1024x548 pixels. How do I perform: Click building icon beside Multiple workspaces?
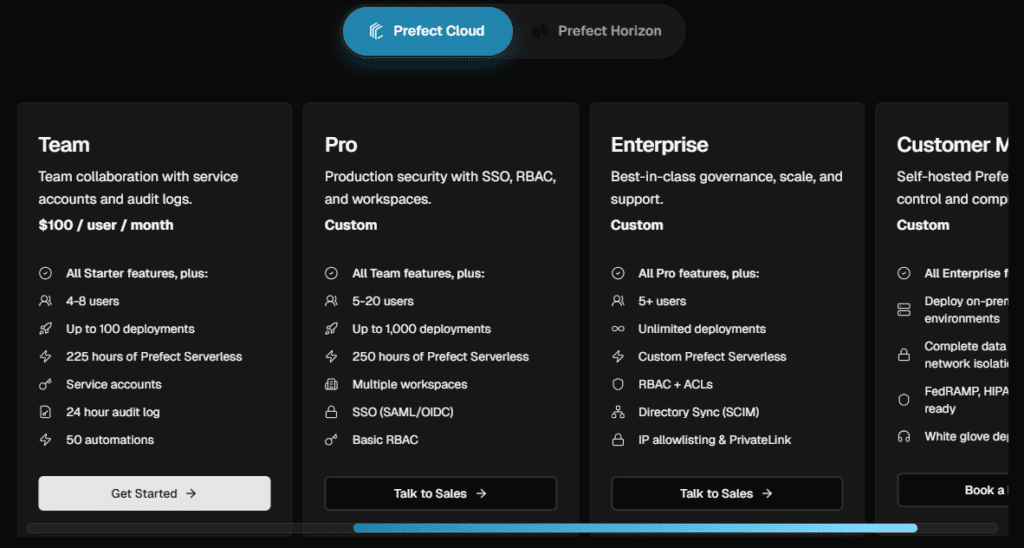tap(331, 385)
